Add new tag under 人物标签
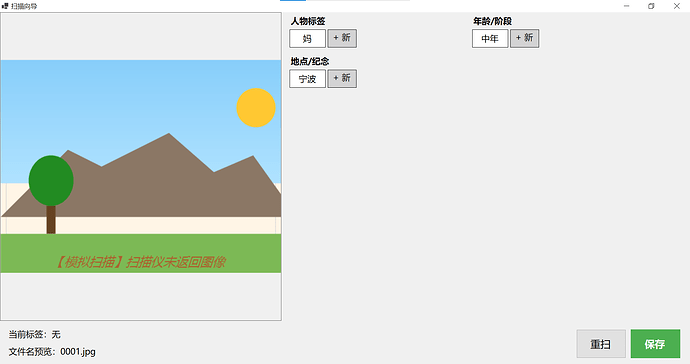The image size is (690, 364). [342, 38]
